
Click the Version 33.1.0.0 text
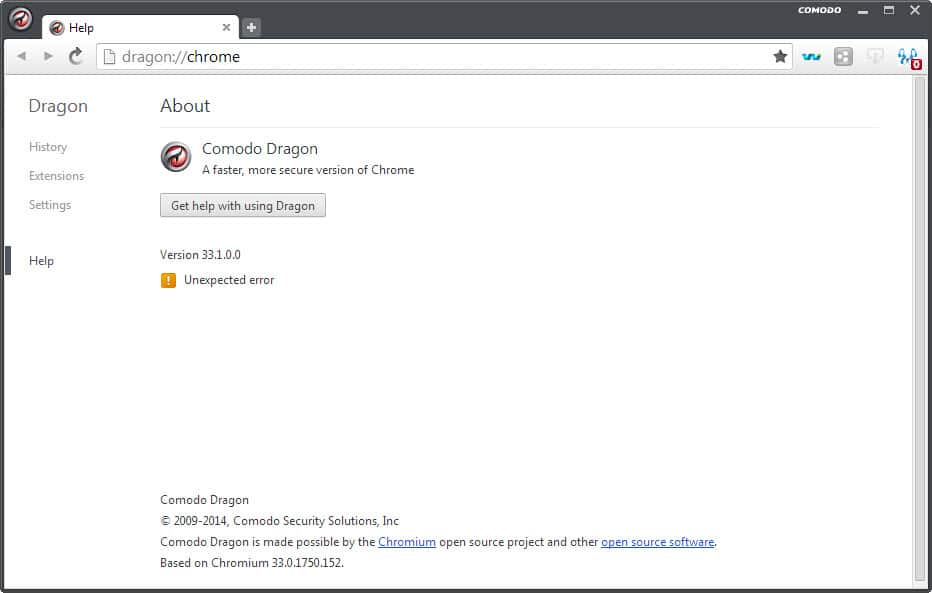[x=200, y=255]
